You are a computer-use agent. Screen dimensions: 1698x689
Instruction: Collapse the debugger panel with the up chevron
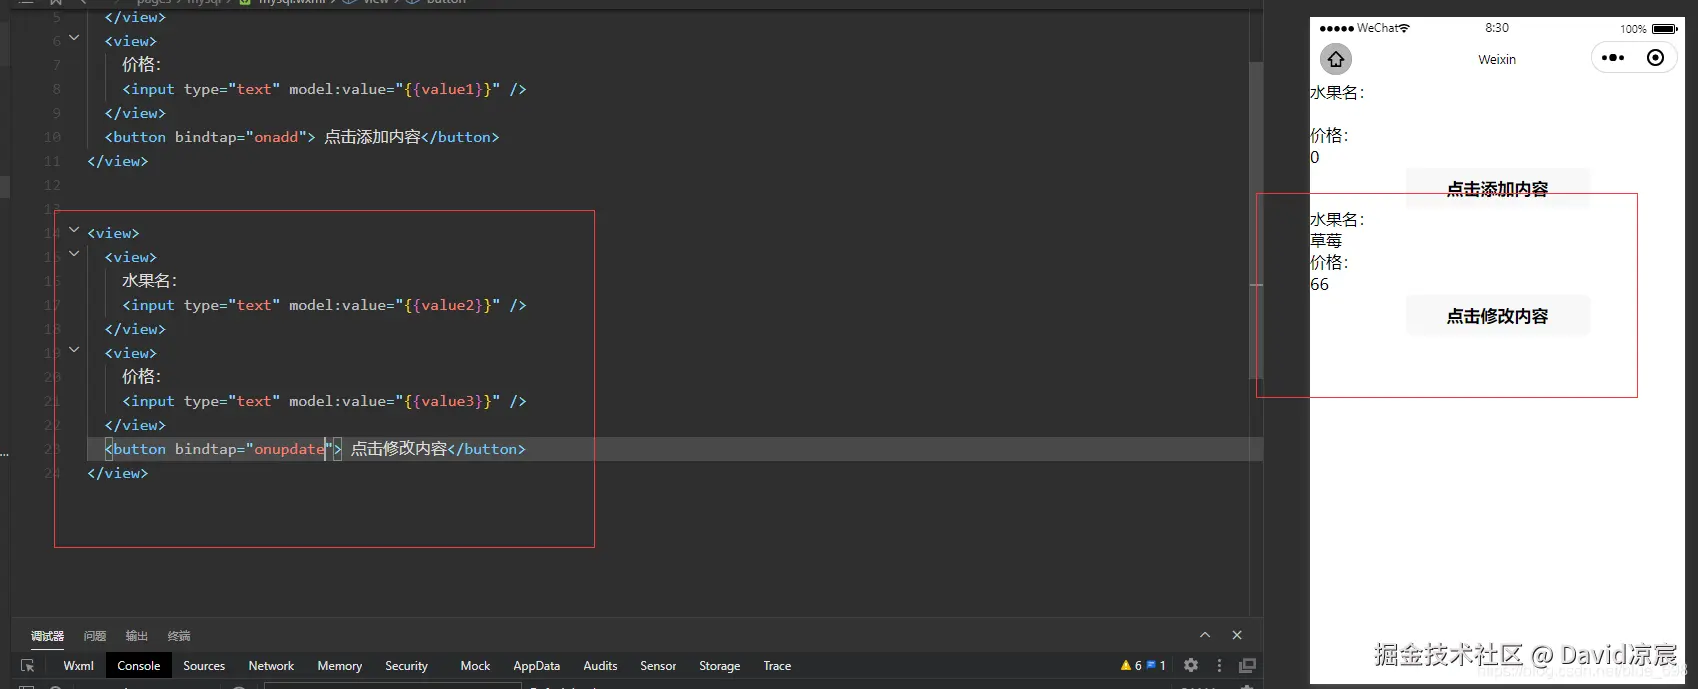click(x=1205, y=635)
